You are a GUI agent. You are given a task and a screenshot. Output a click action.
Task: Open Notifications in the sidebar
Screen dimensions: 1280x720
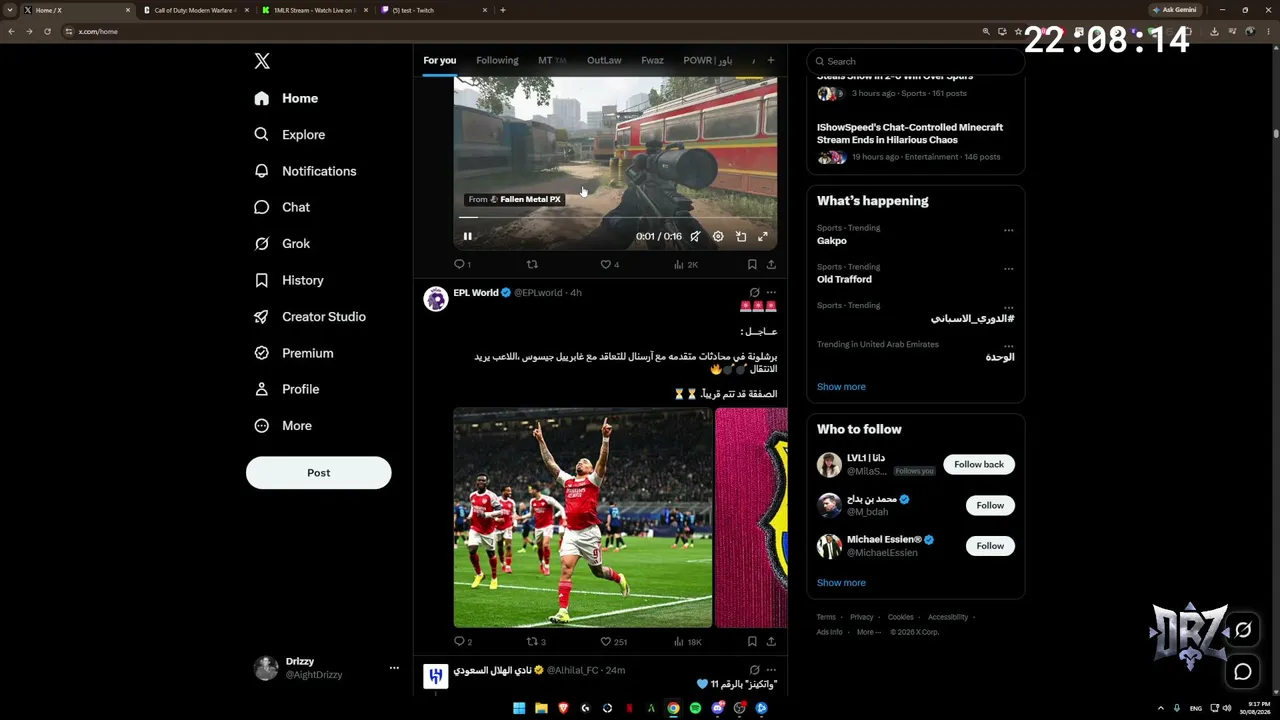305,171
